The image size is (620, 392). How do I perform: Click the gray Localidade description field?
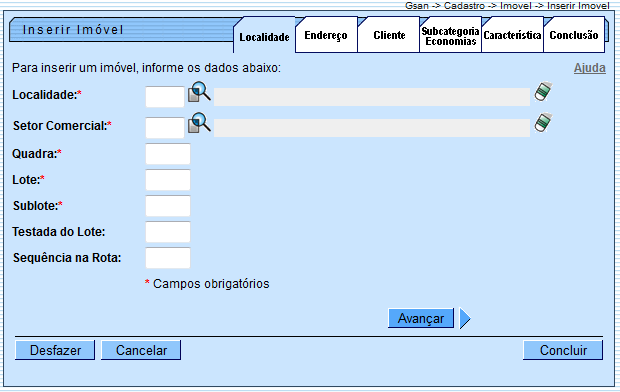tap(372, 97)
